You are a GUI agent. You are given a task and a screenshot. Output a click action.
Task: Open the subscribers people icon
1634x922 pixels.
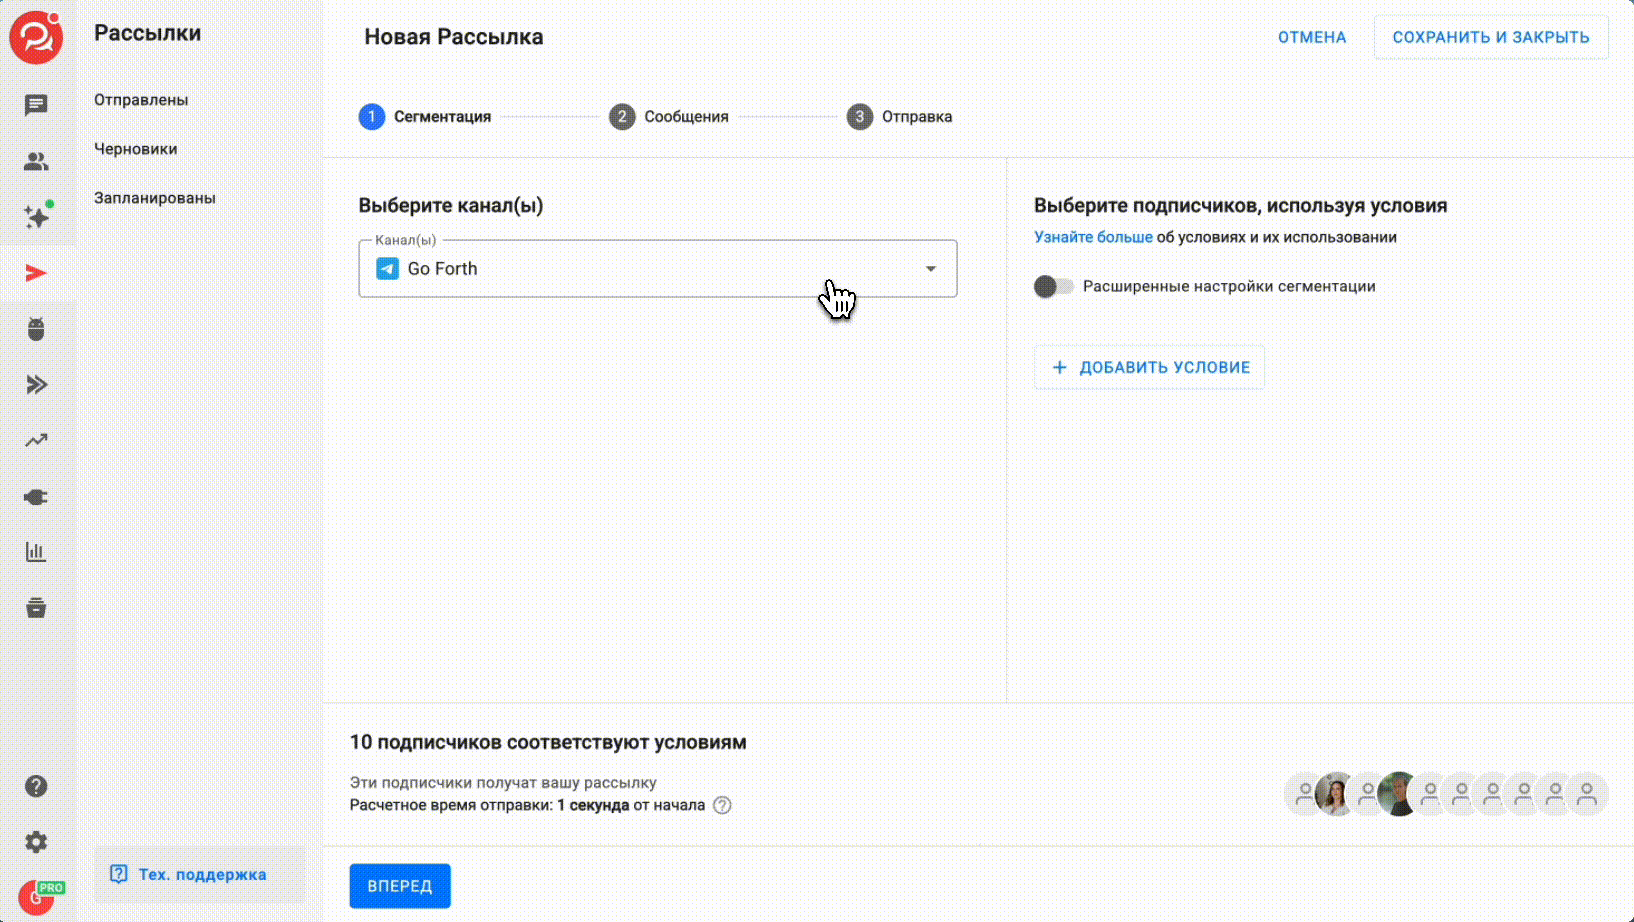pyautogui.click(x=36, y=161)
